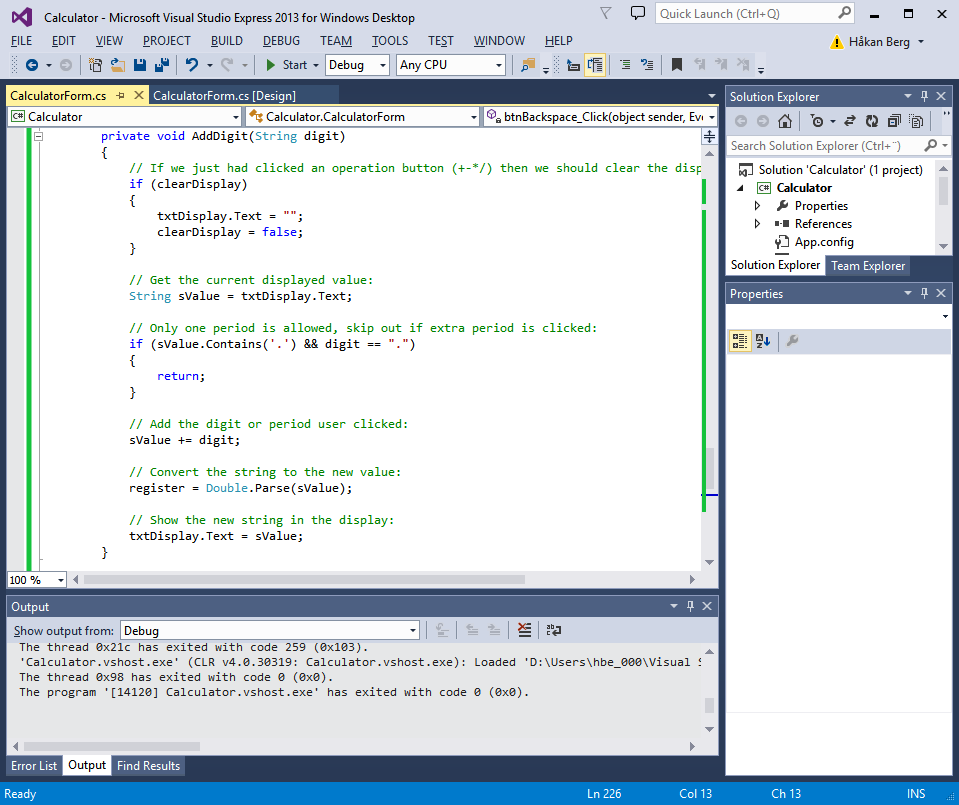959x805 pixels.
Task: Pin the CalculatorForm.cs tab
Action: (120, 95)
